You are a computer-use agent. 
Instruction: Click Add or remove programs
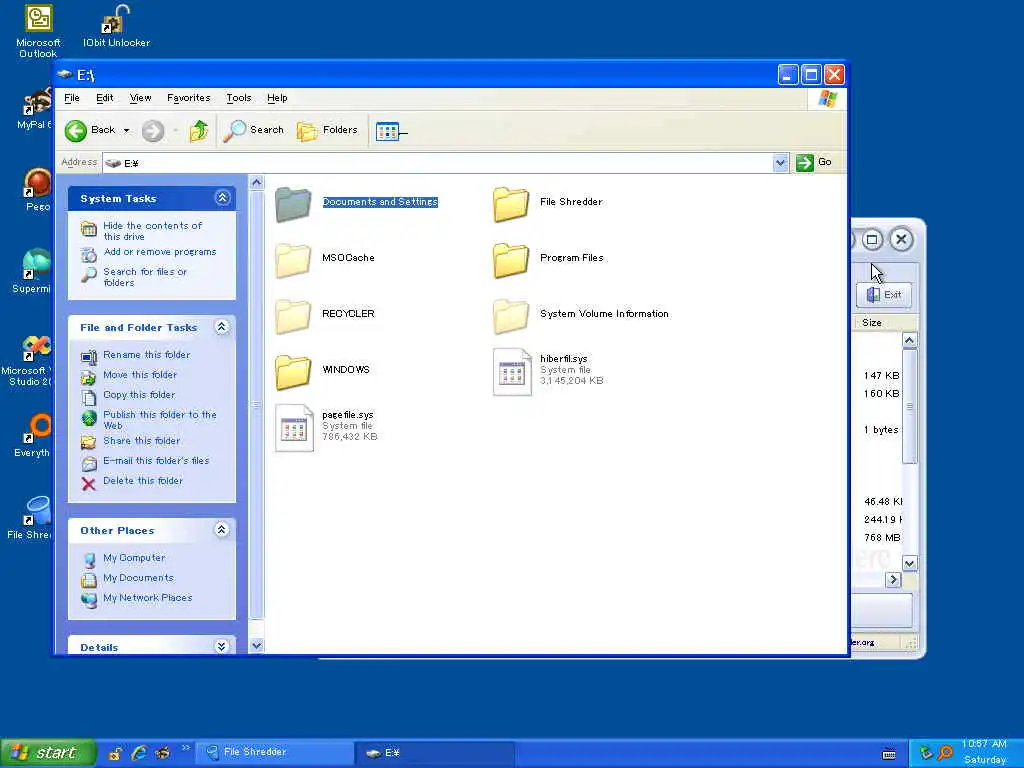[x=159, y=252]
